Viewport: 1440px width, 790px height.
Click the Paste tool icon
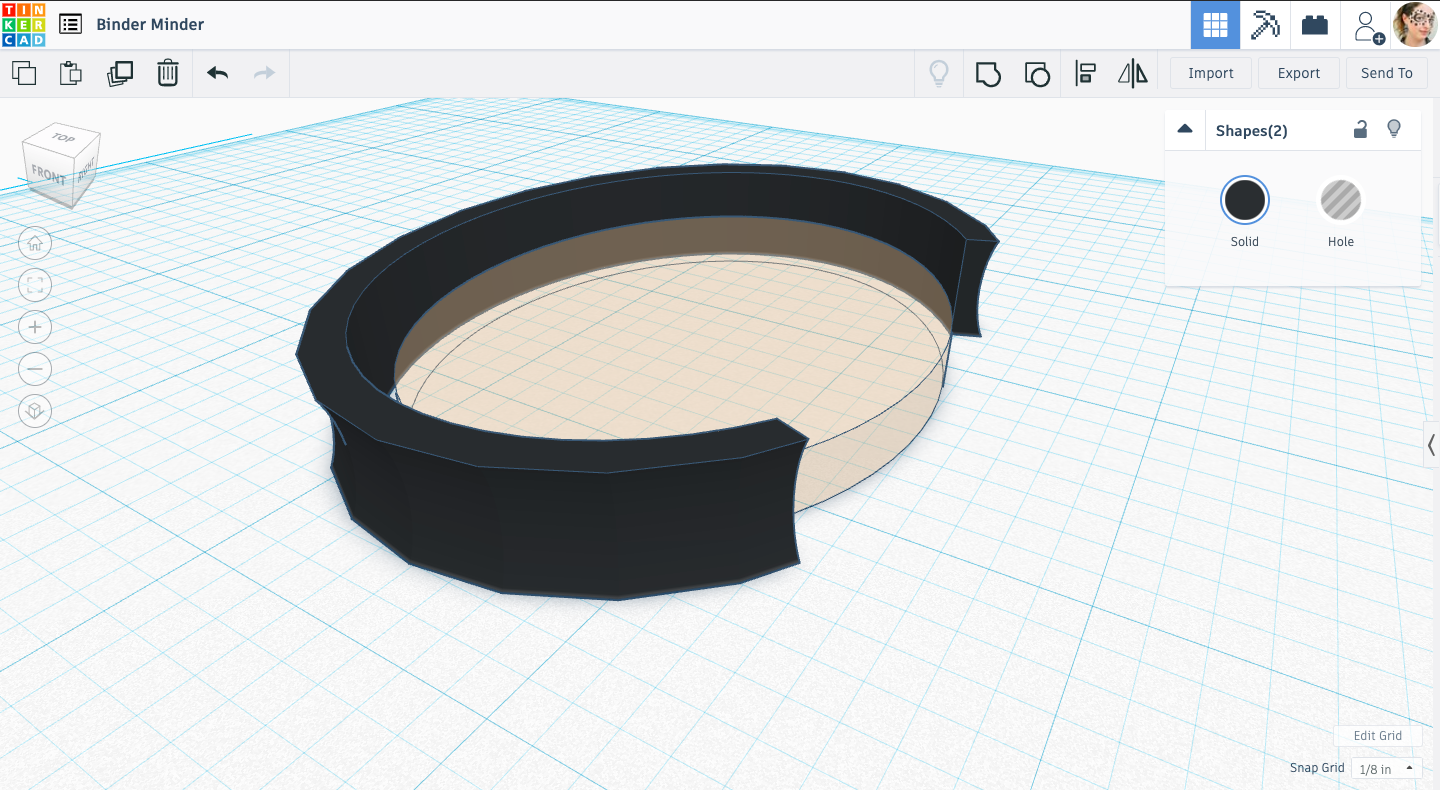[70, 73]
